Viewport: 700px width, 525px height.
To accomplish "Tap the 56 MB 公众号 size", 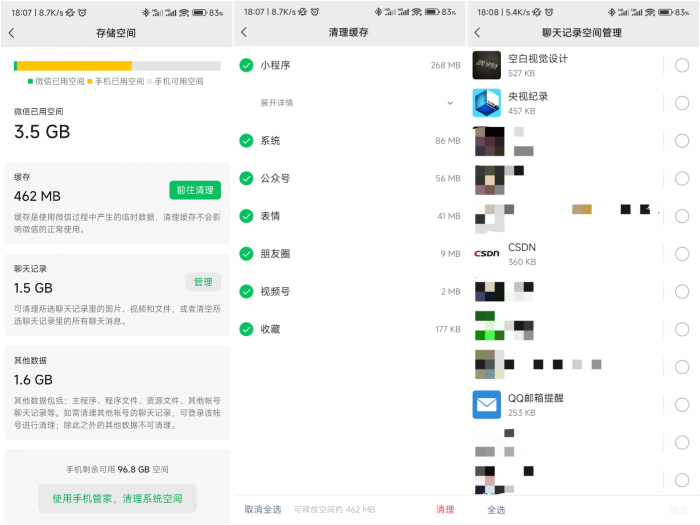I will point(448,178).
